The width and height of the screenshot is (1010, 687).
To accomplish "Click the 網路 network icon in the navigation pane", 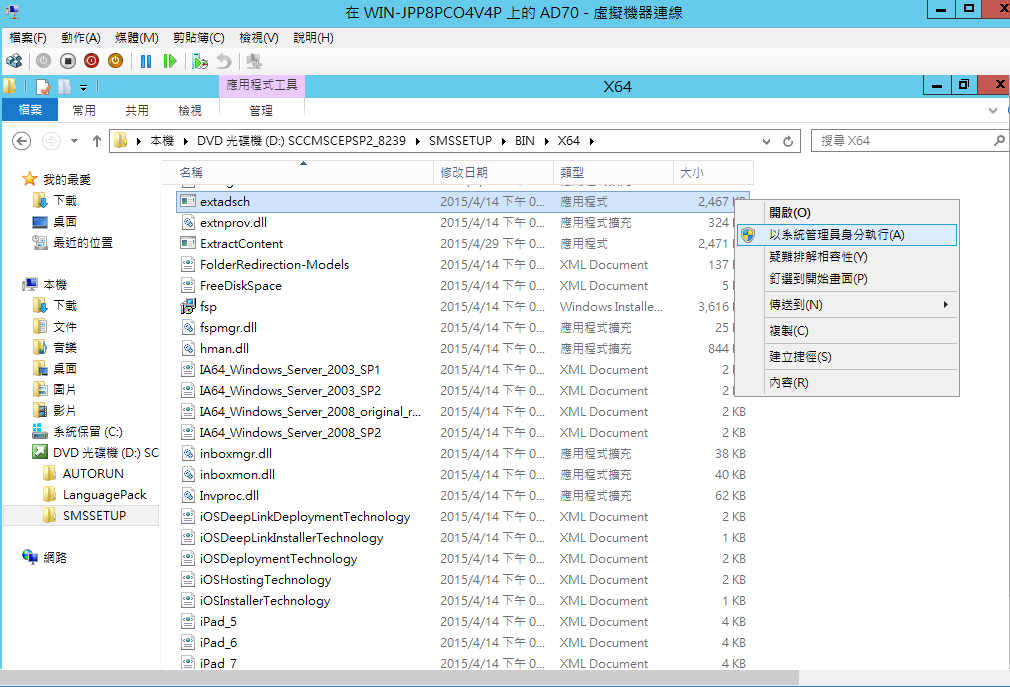I will click(x=30, y=557).
